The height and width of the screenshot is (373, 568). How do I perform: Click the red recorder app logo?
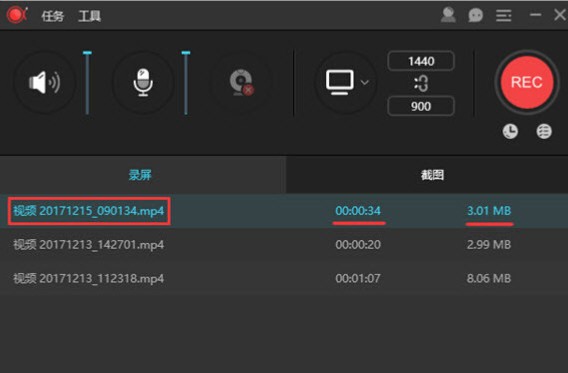17,15
